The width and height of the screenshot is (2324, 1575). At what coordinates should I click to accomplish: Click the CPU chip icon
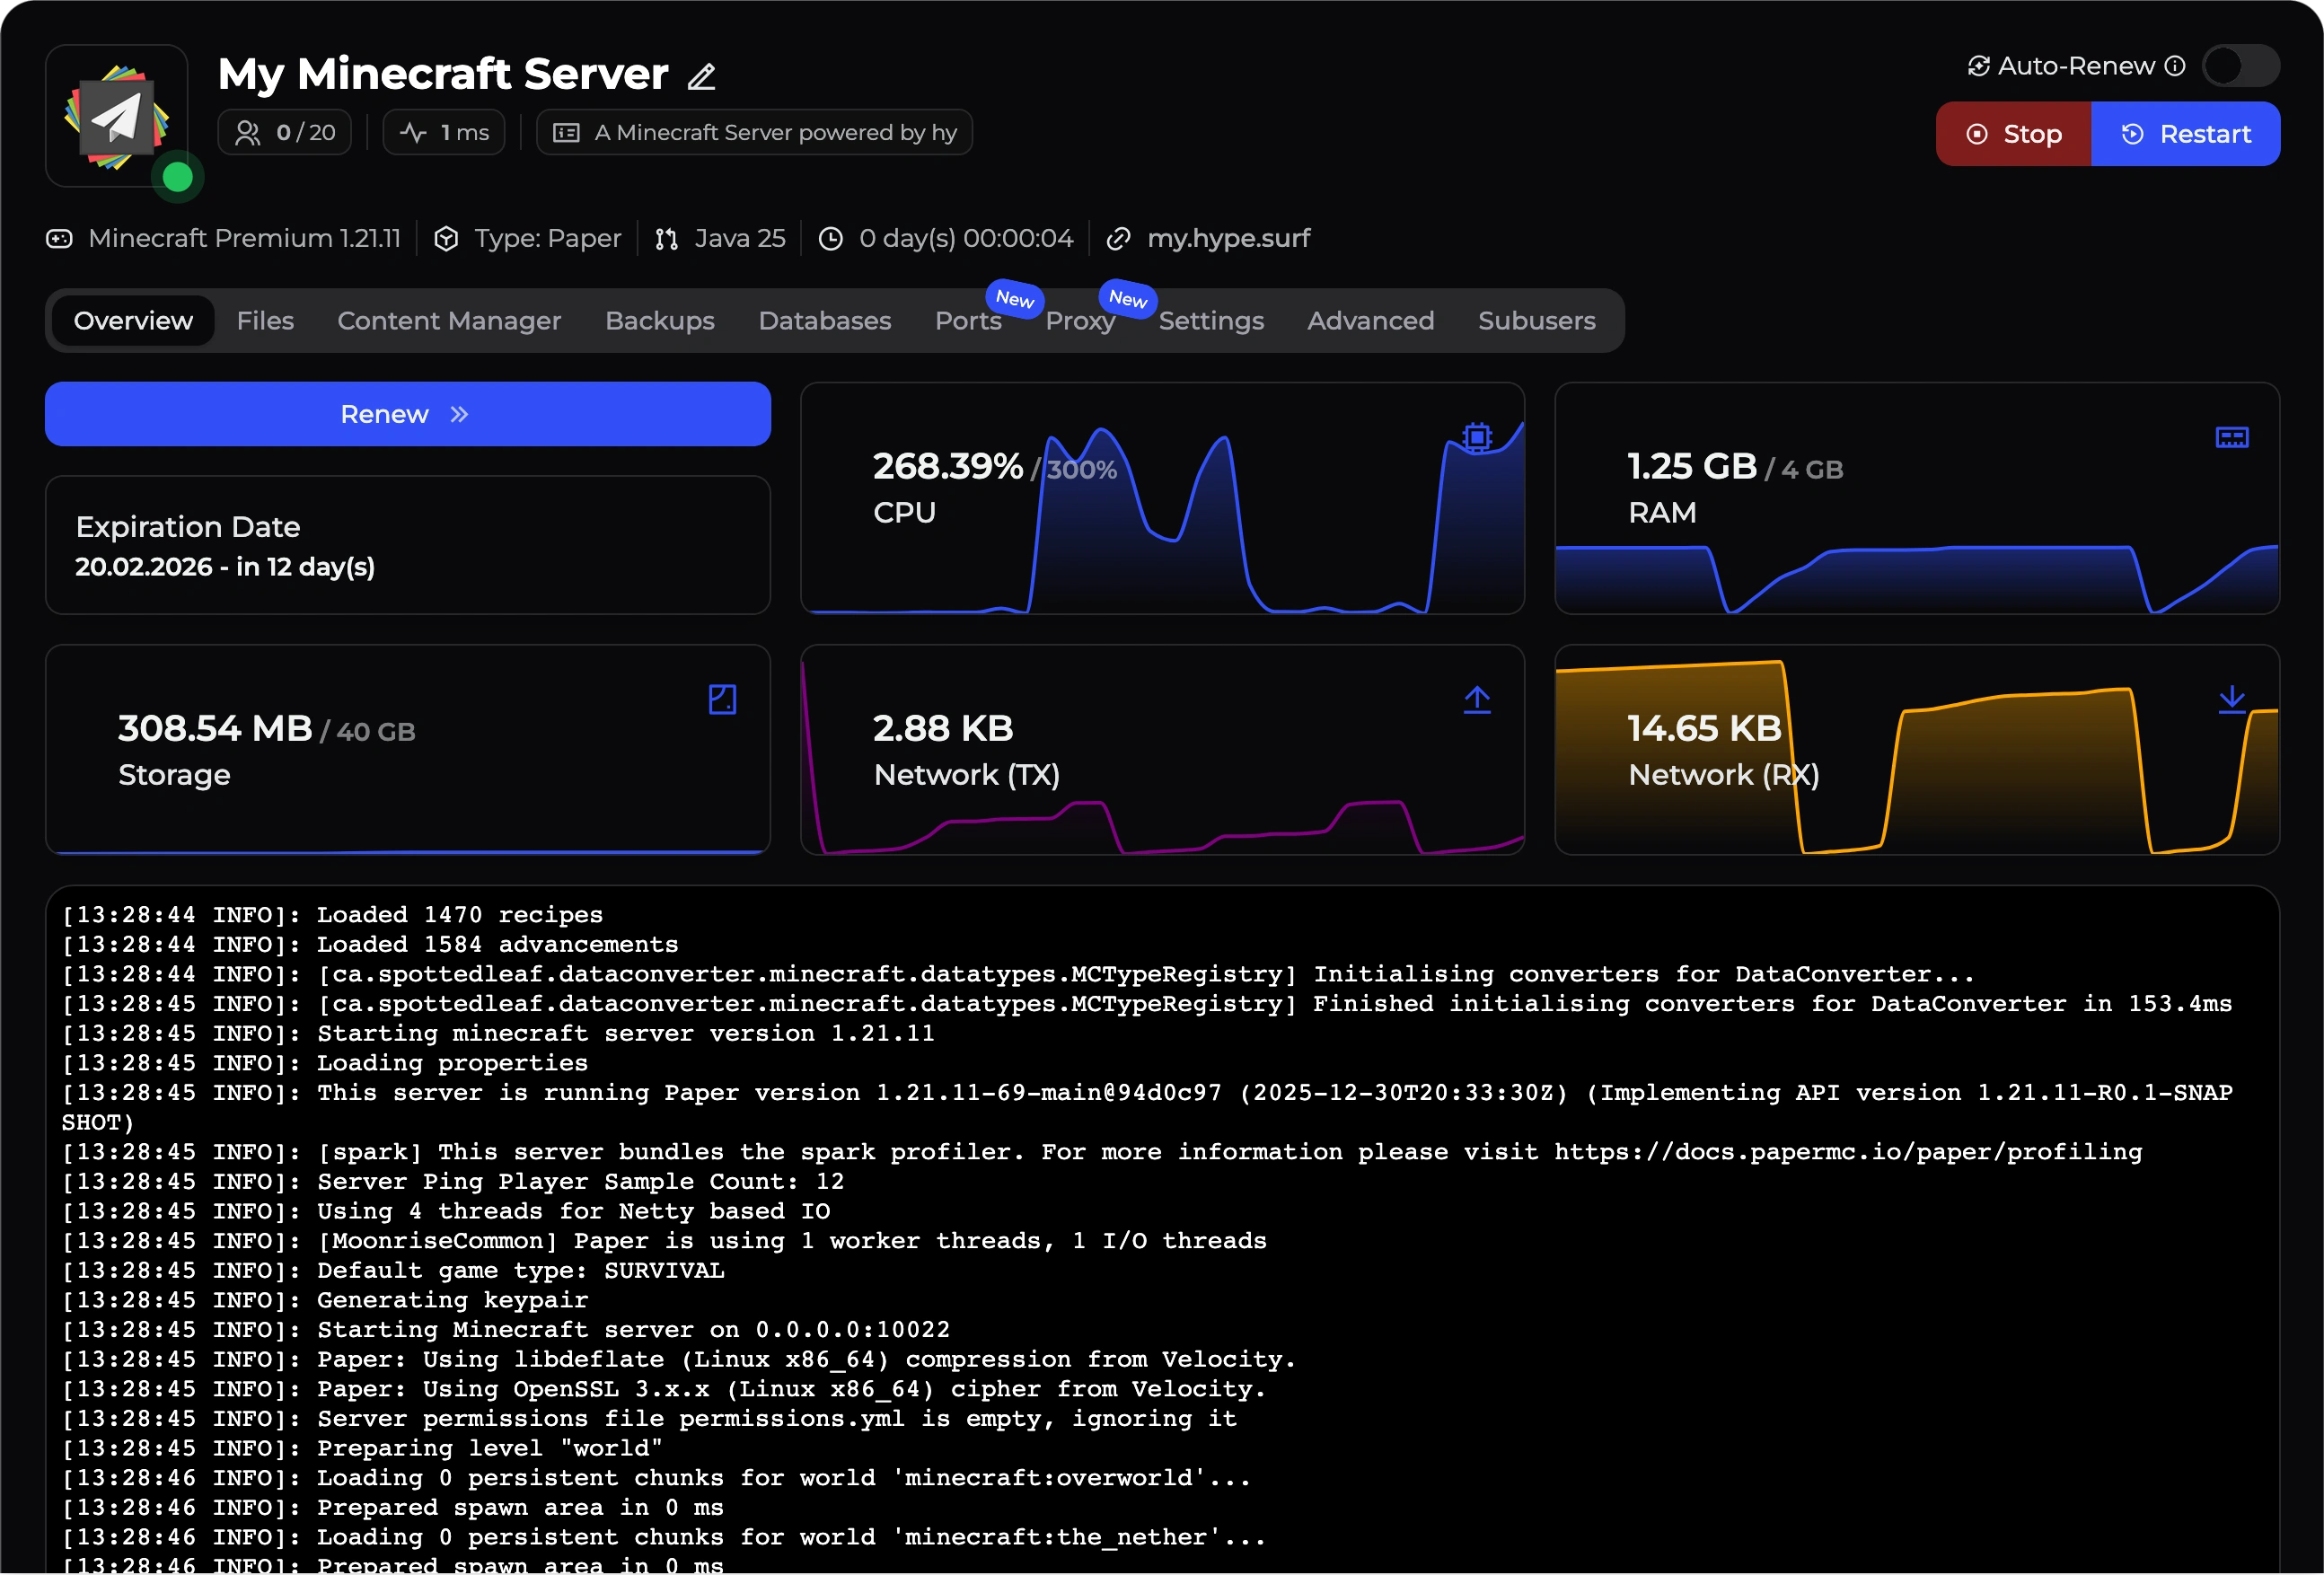1476,437
